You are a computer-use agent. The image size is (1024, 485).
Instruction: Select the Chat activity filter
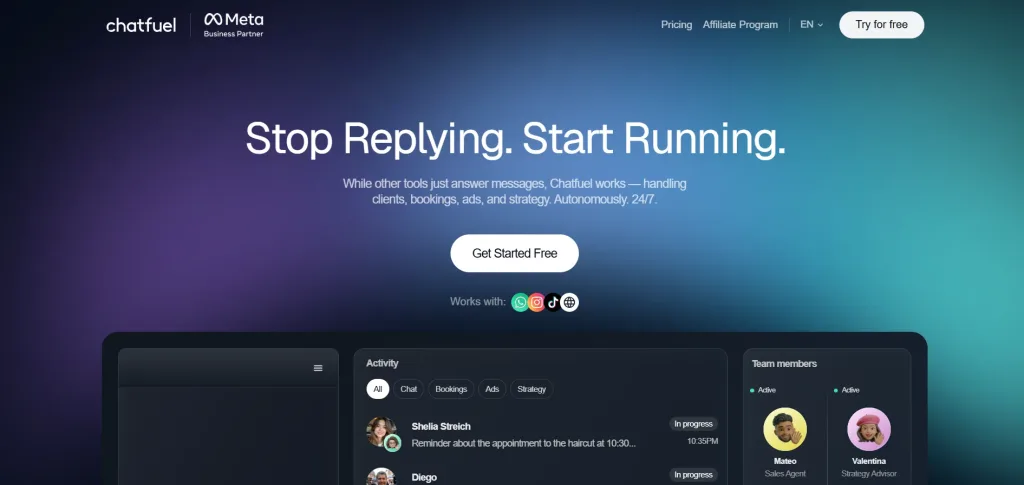(x=408, y=389)
